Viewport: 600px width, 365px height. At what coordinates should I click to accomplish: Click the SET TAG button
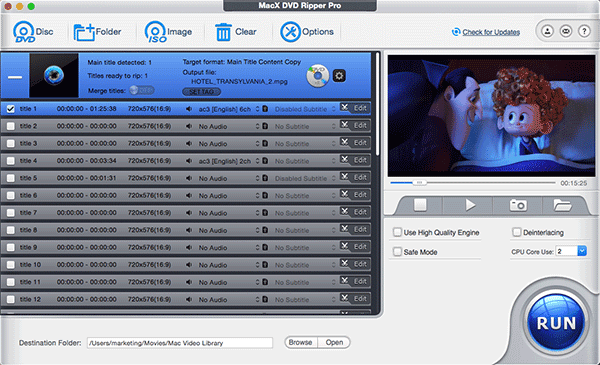[x=202, y=92]
